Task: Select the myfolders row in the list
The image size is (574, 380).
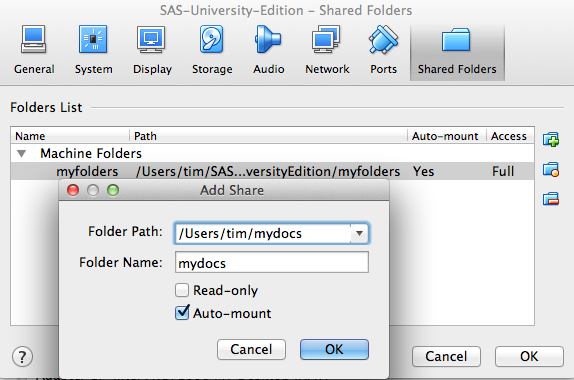Action: [x=272, y=171]
